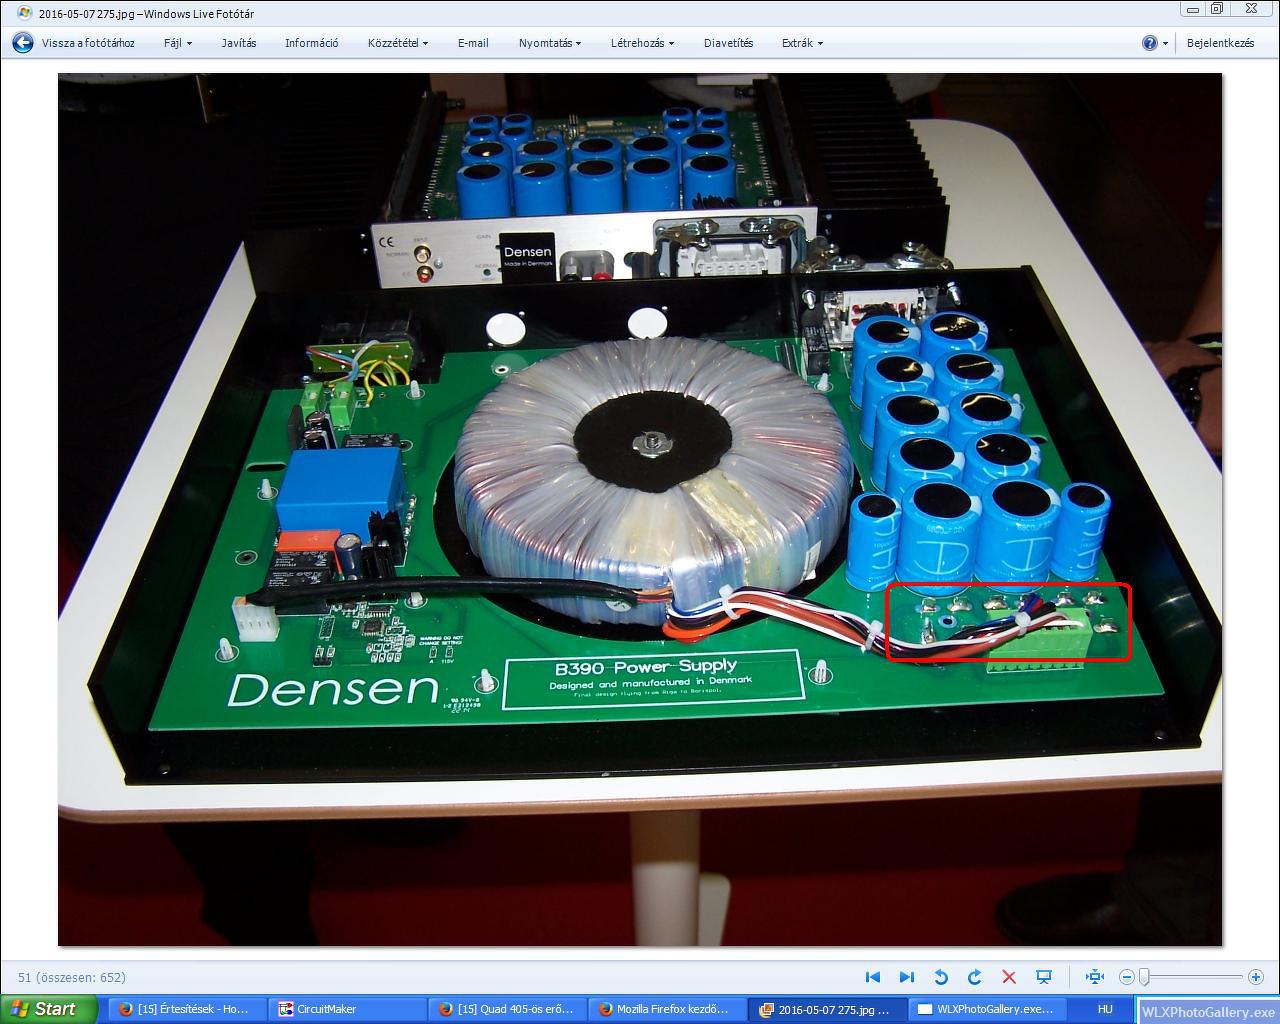Restore down the Photo Gallery window

click(x=1218, y=9)
